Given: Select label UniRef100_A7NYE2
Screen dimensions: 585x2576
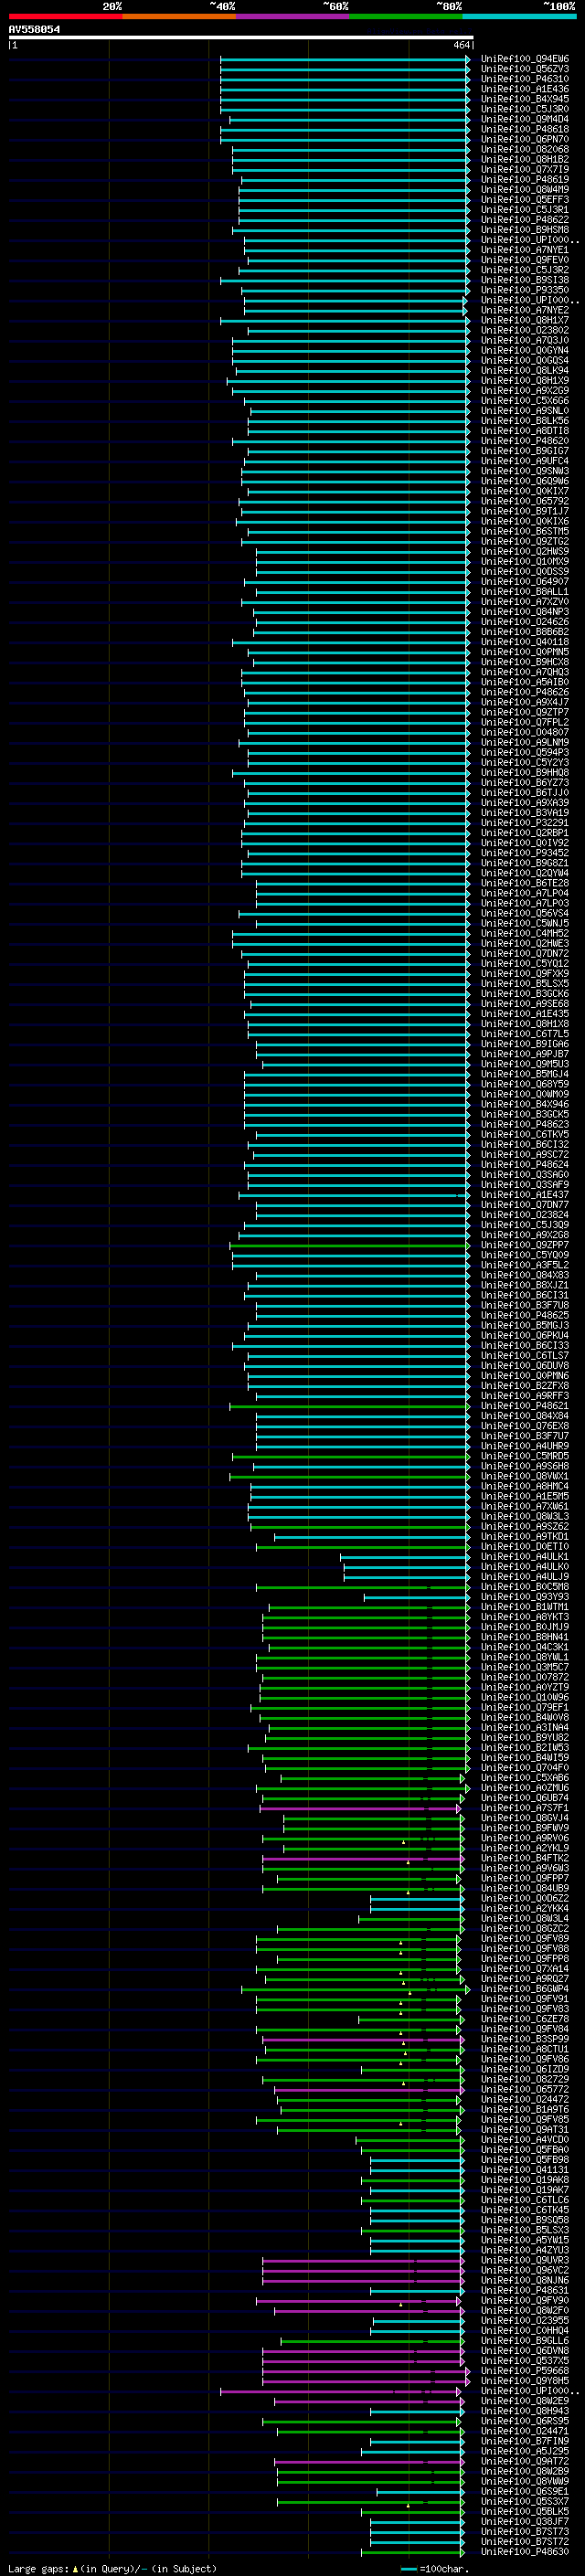Looking at the screenshot, I should coord(525,310).
